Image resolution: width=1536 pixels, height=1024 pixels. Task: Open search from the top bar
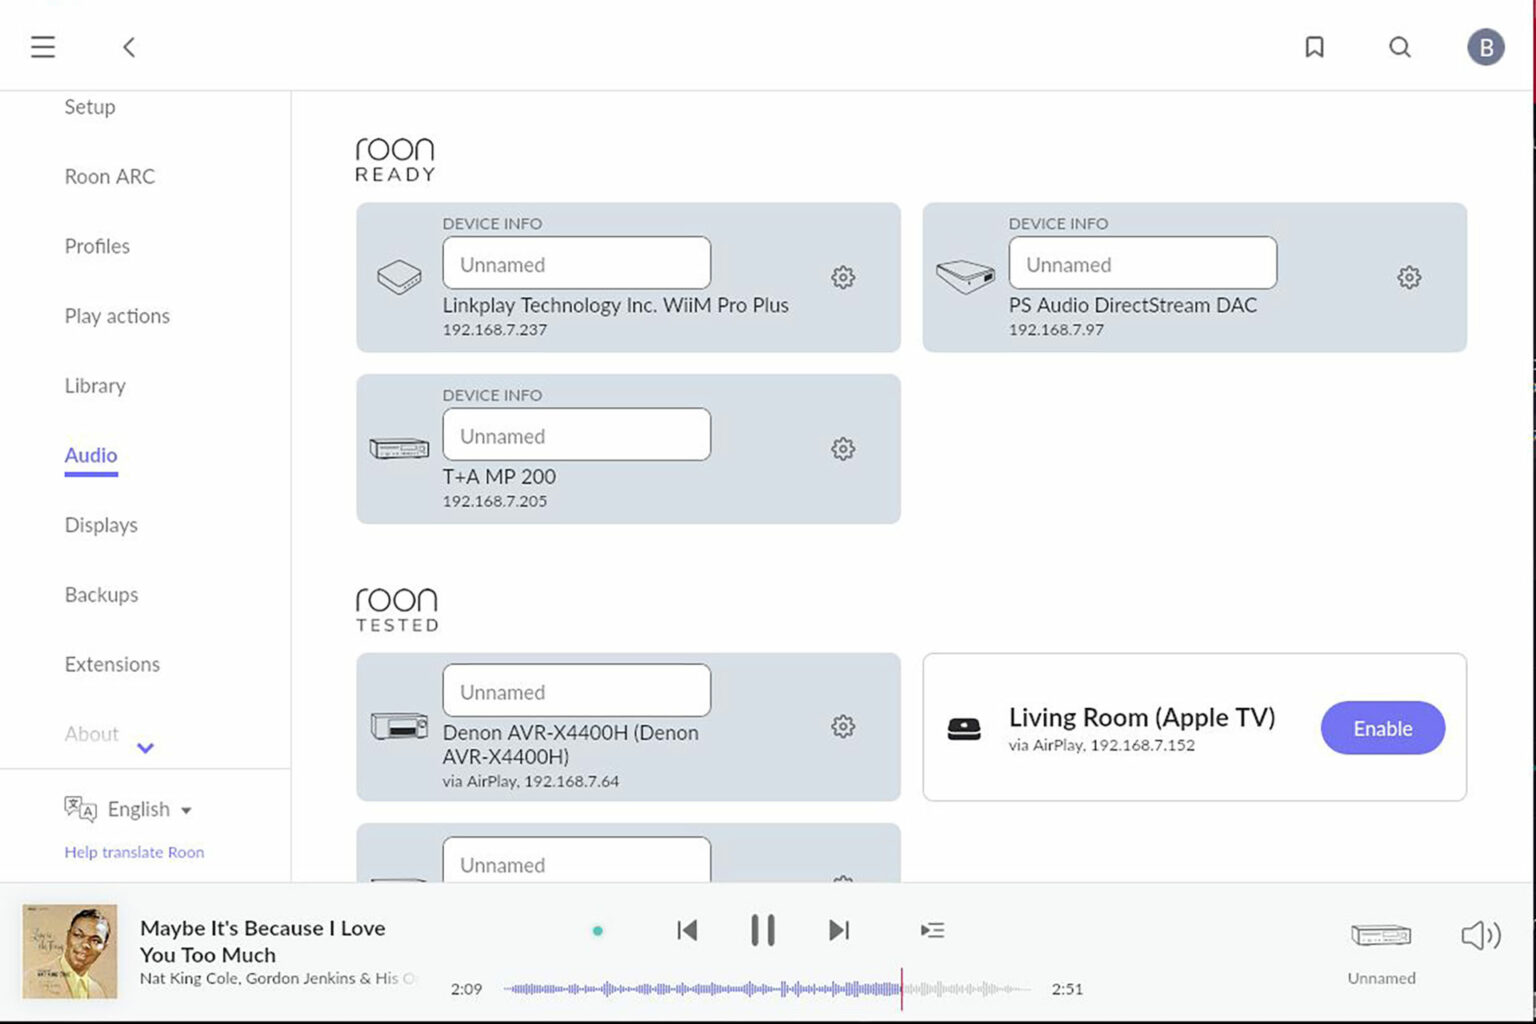(x=1399, y=46)
